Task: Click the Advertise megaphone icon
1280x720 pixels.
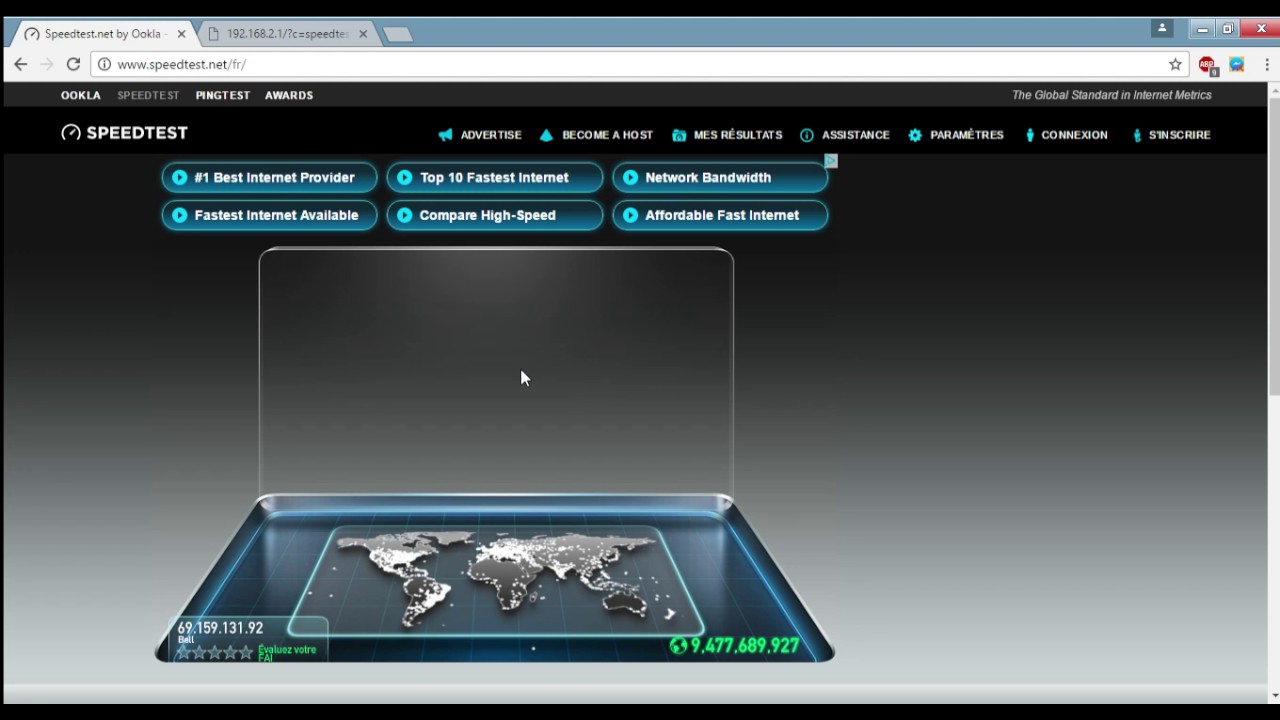Action: 445,135
